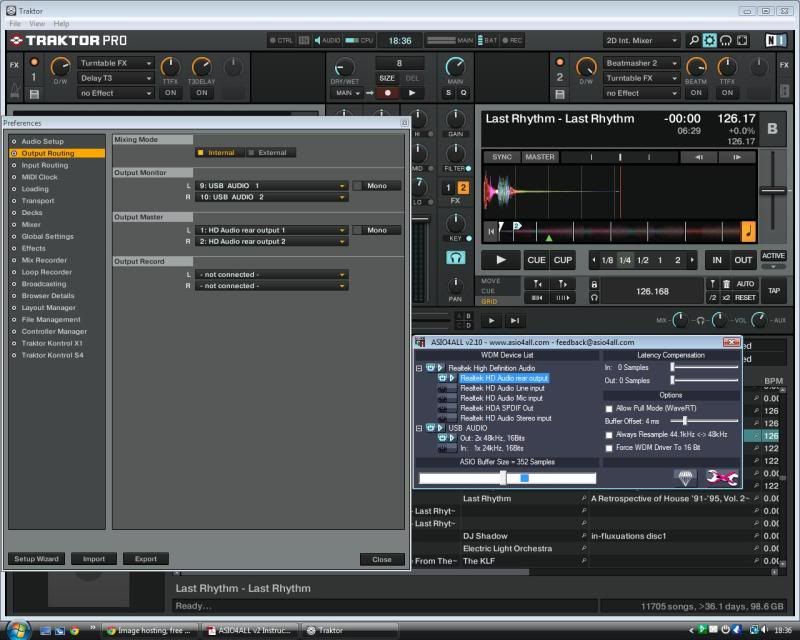Viewport: 800px width, 640px height.
Task: Enable Always Resample 44.1kHz checkbox
Action: pyautogui.click(x=610, y=435)
